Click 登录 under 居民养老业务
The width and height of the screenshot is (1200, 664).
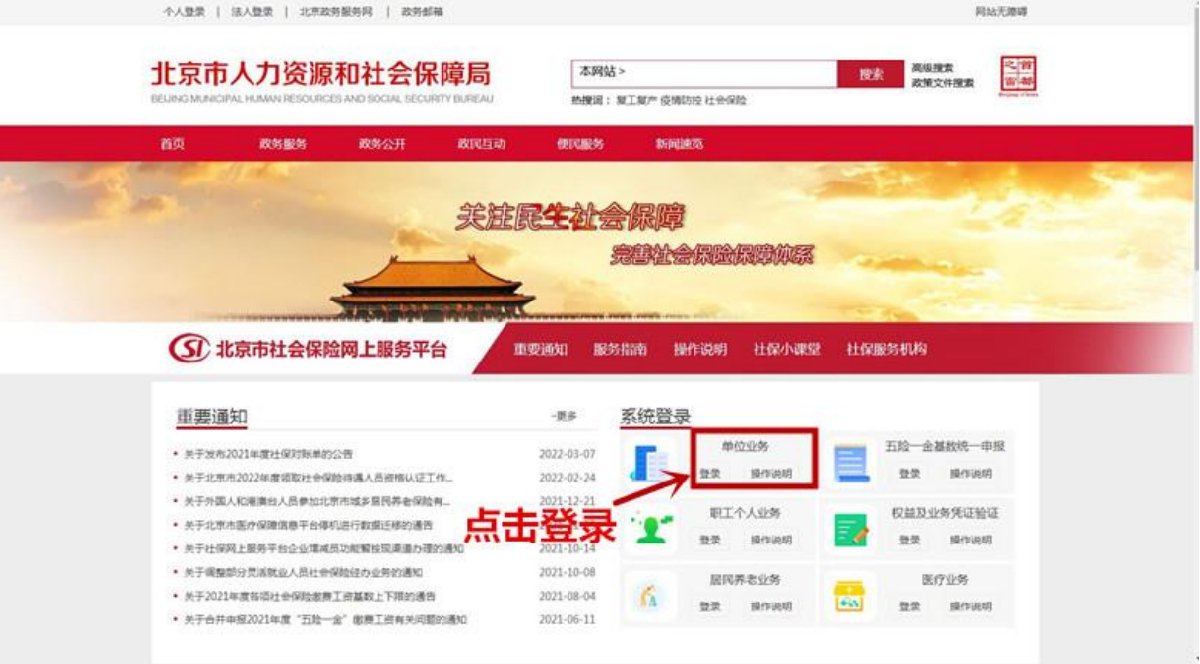pos(709,607)
